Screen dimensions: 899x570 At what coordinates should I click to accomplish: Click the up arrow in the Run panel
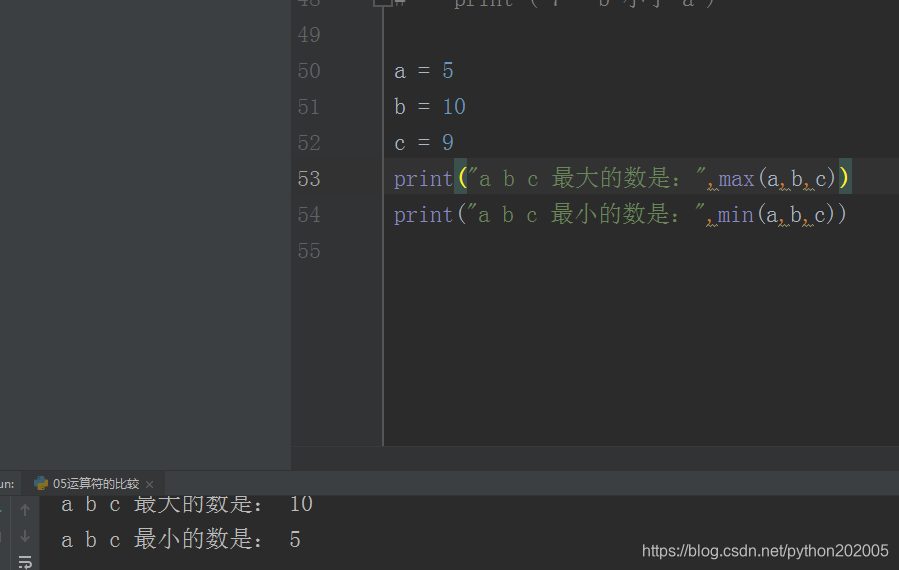pos(25,510)
